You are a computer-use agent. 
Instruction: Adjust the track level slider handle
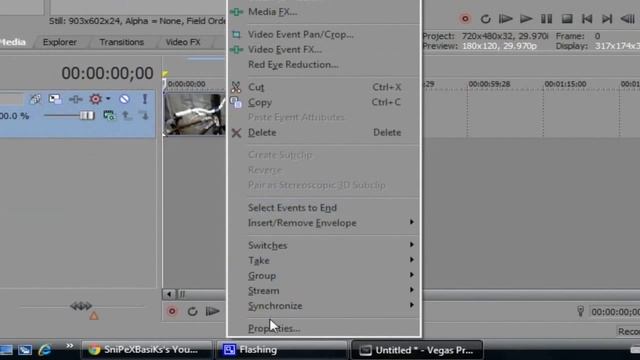pos(87,116)
